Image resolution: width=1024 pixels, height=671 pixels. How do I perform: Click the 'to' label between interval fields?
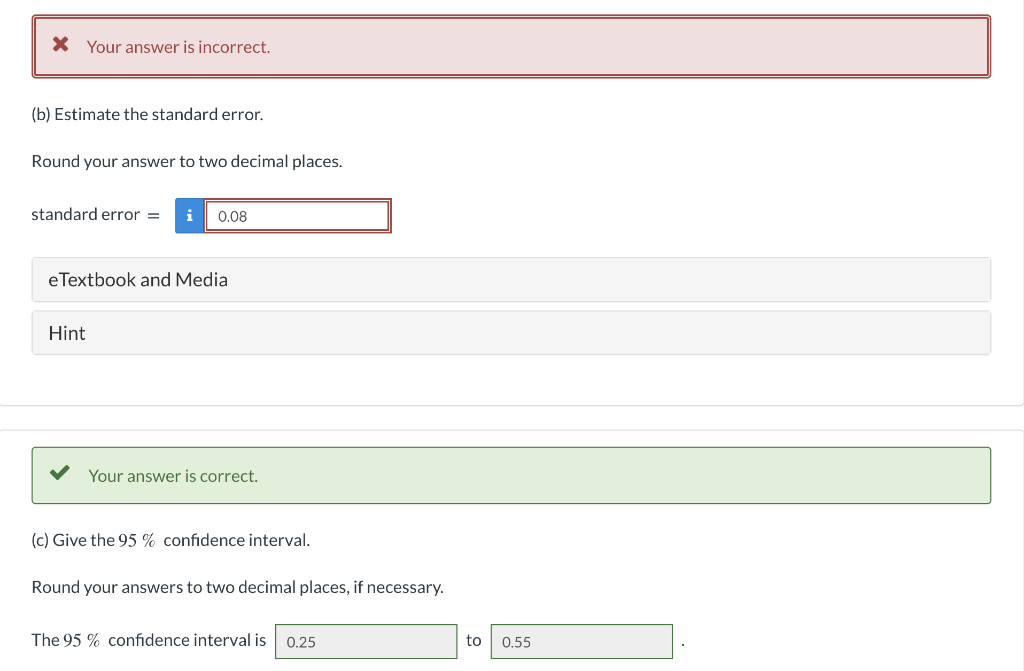[x=474, y=640]
